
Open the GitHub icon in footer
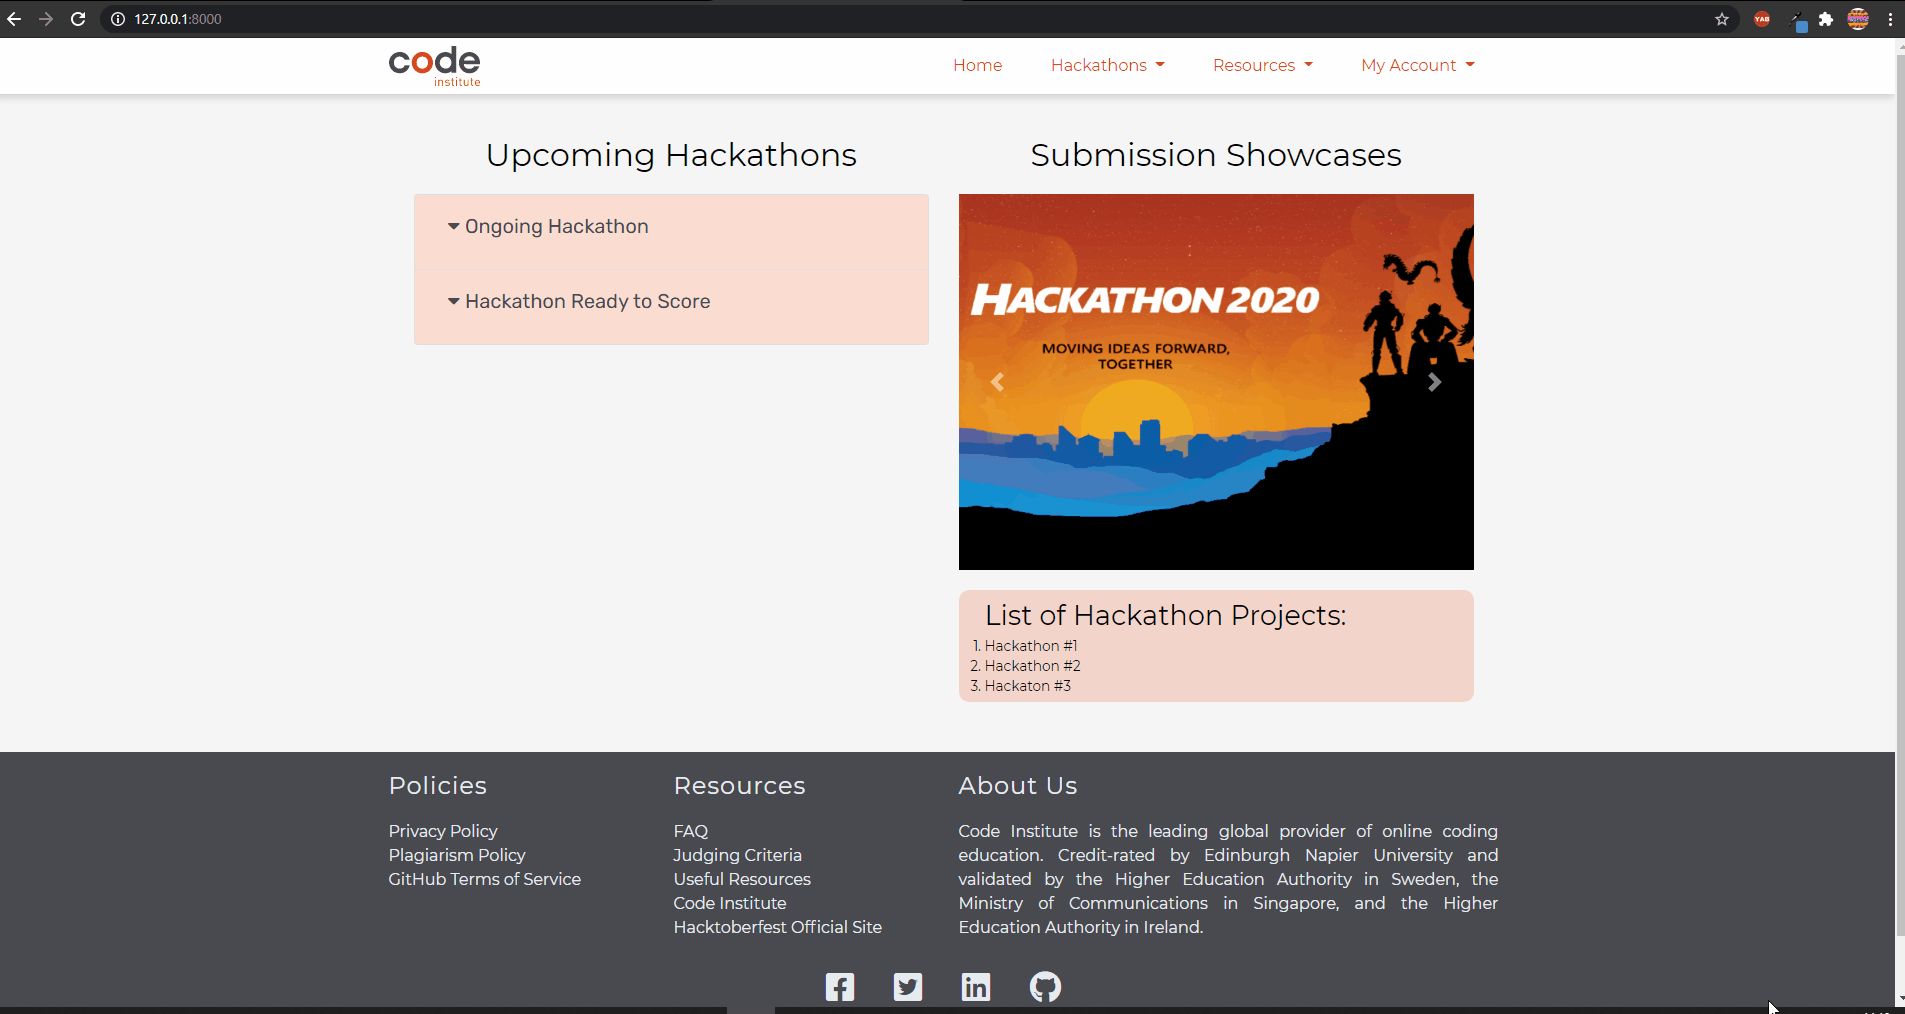pos(1045,987)
